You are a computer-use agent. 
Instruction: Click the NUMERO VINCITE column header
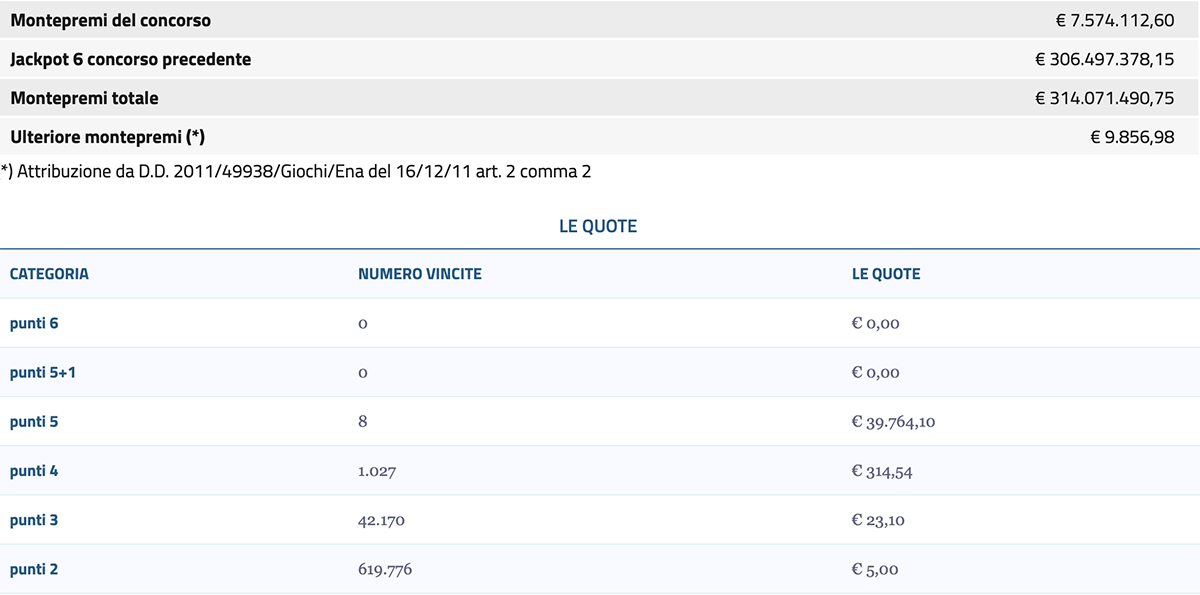419,274
